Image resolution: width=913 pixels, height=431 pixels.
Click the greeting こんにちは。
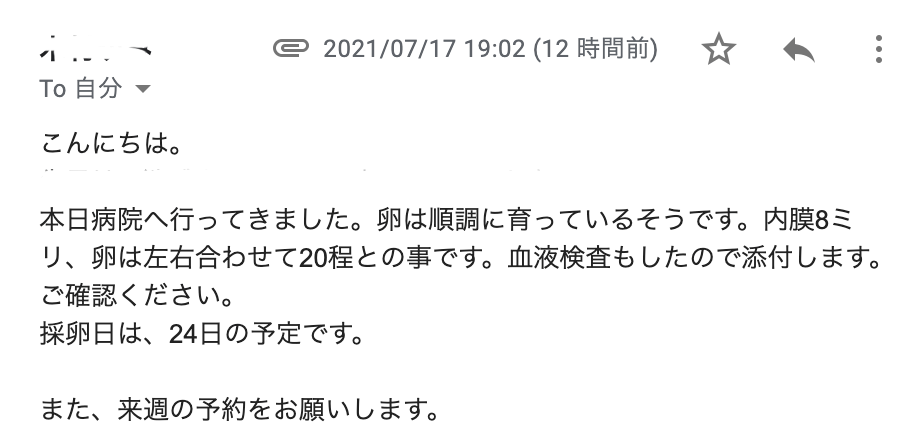click(111, 143)
